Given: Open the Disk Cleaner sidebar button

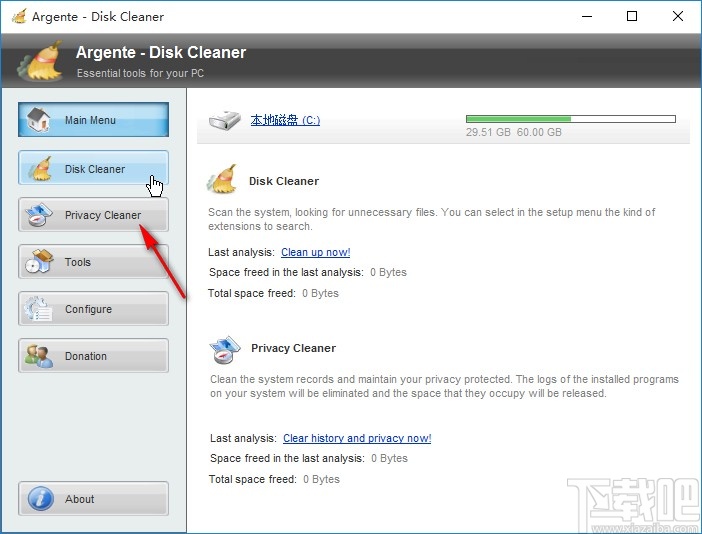Looking at the screenshot, I should pyautogui.click(x=94, y=168).
